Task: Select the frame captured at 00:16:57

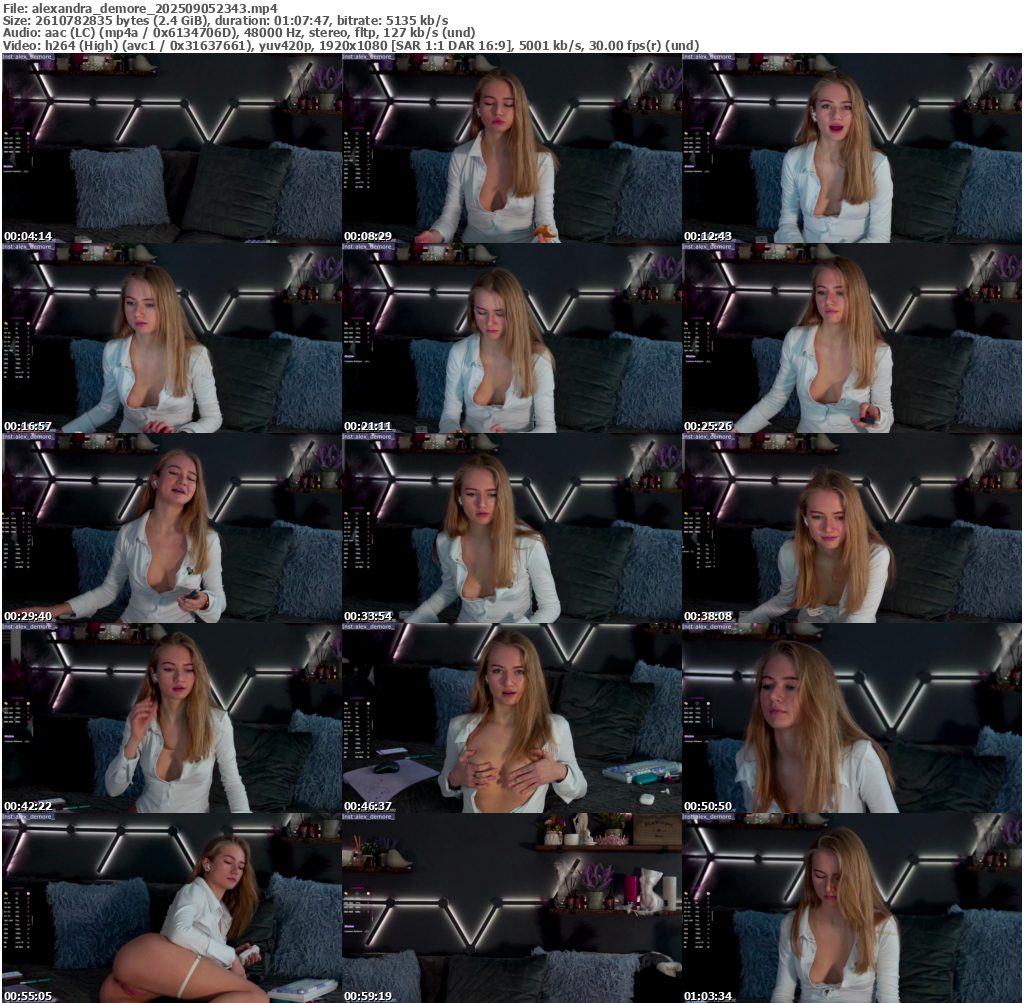Action: 172,338
